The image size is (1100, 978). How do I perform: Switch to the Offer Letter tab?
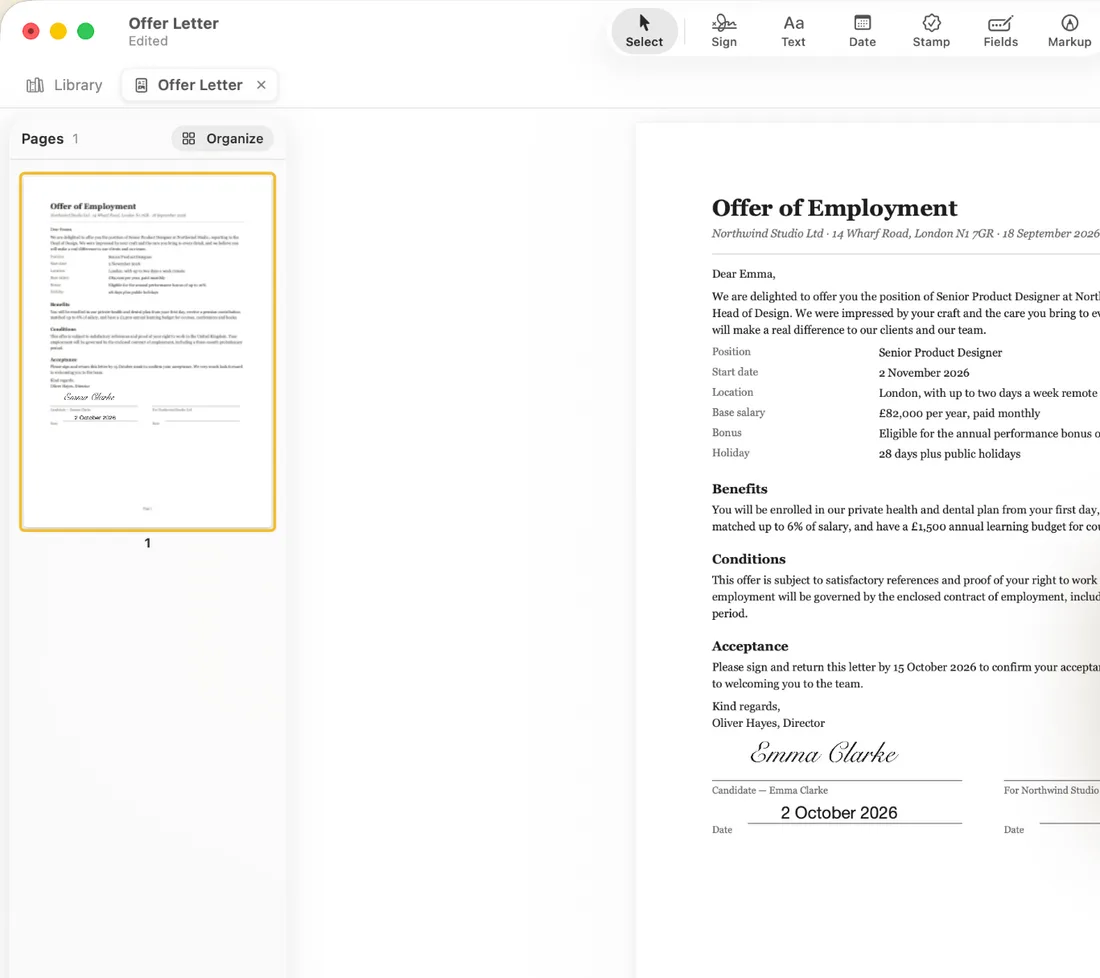pos(199,85)
